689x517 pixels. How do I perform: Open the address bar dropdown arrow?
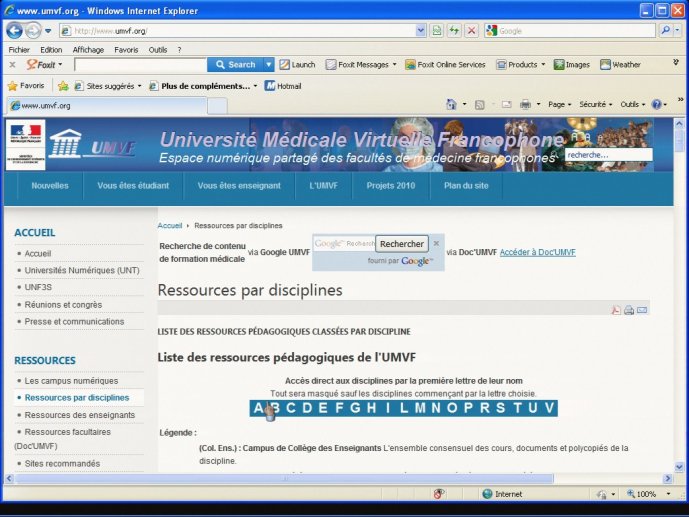[421, 30]
